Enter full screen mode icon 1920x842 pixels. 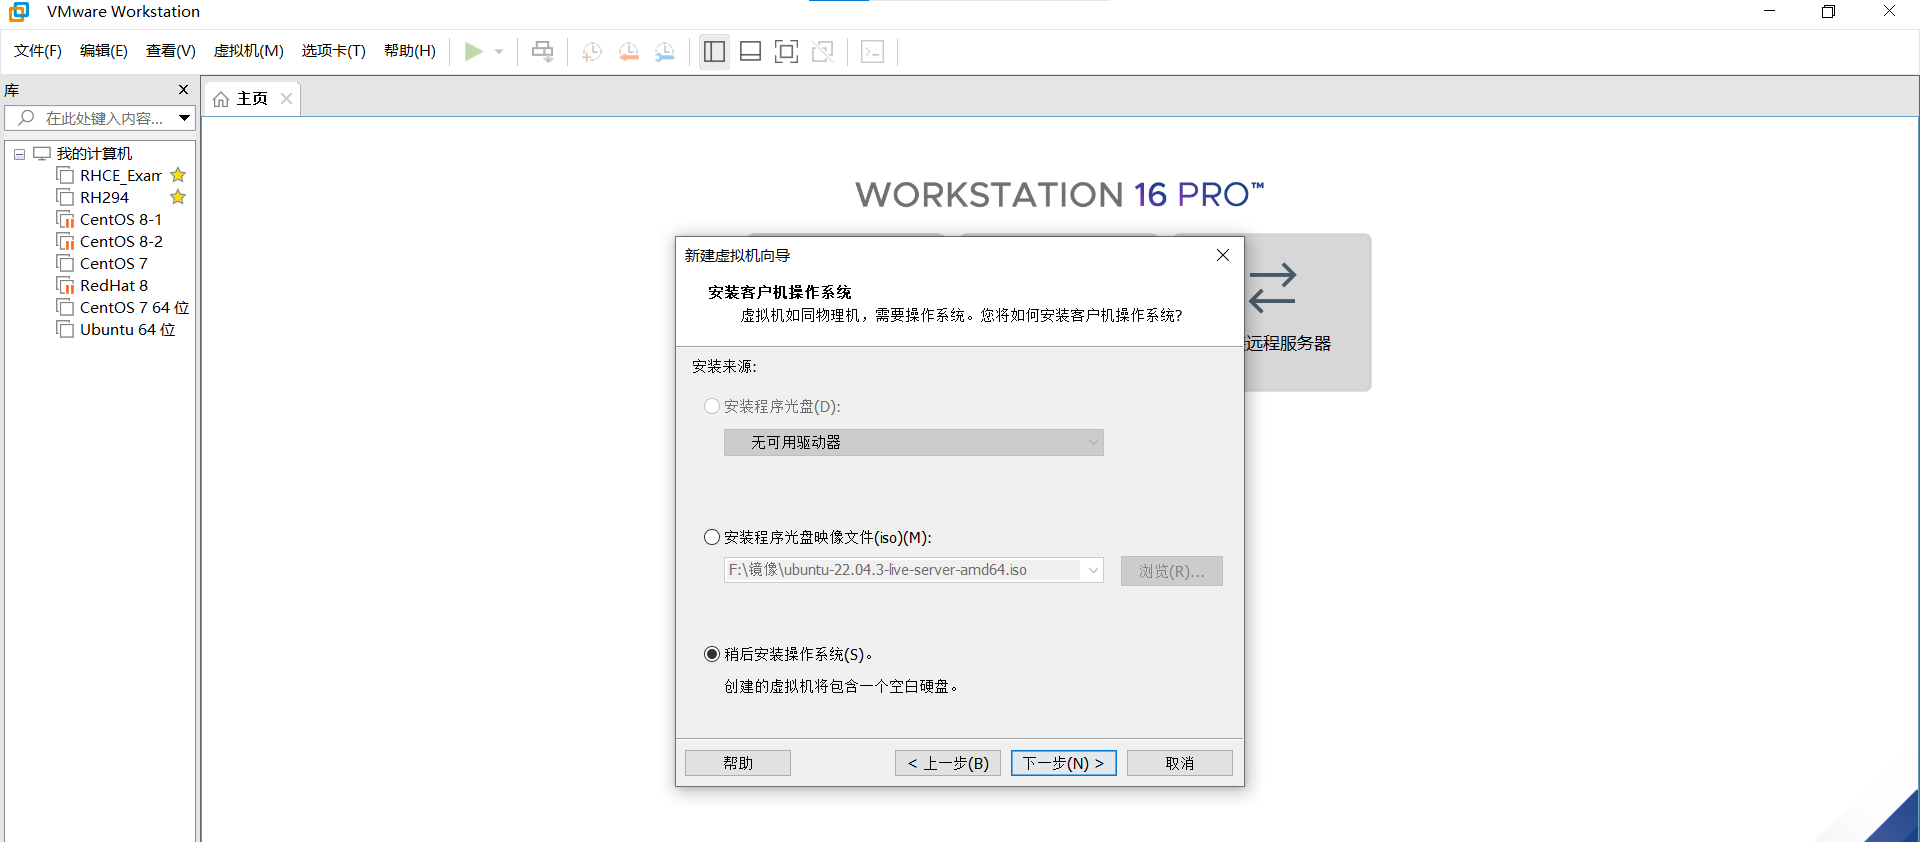click(786, 51)
